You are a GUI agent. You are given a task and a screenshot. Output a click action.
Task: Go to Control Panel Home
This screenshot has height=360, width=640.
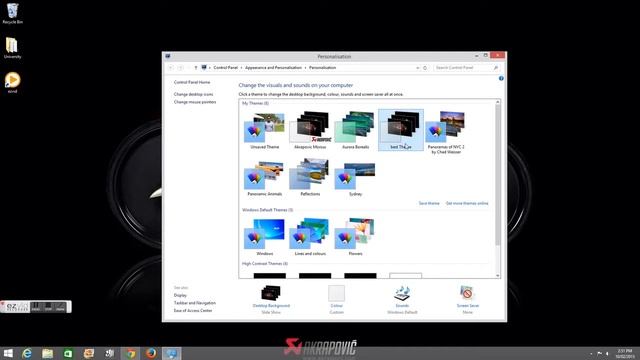(x=192, y=82)
